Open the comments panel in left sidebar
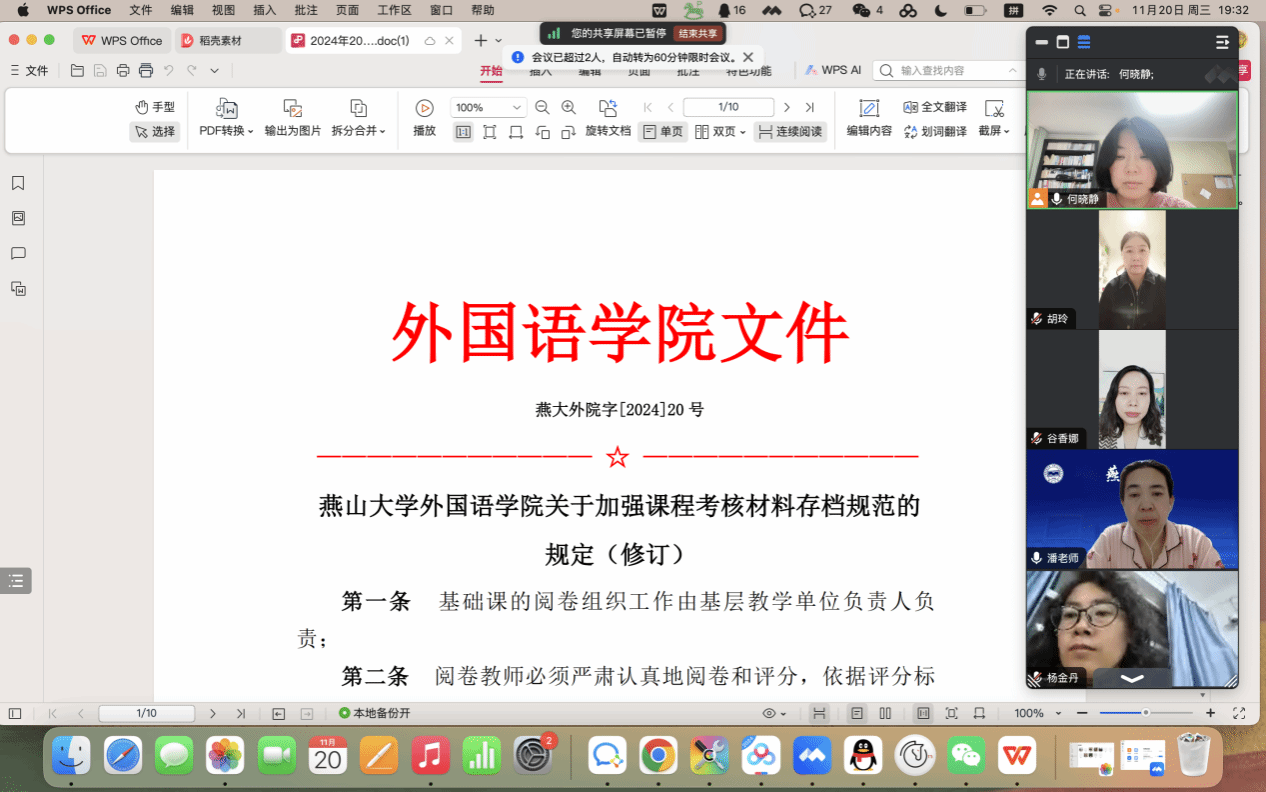The width and height of the screenshot is (1266, 792). (x=18, y=253)
